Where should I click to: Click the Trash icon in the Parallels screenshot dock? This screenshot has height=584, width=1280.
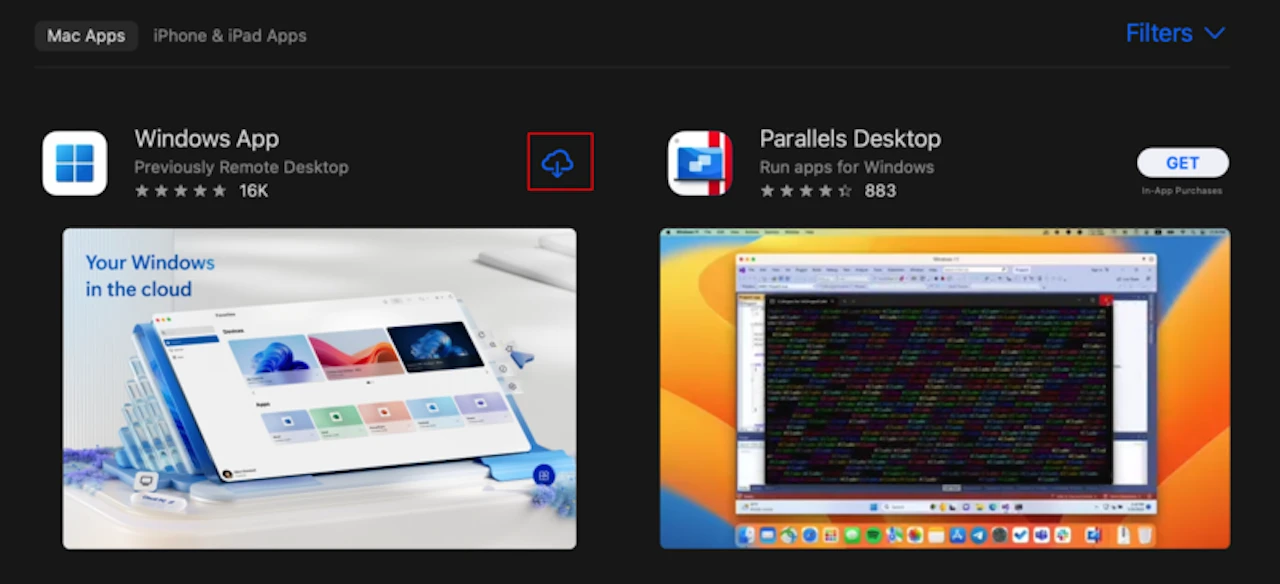pyautogui.click(x=1145, y=536)
